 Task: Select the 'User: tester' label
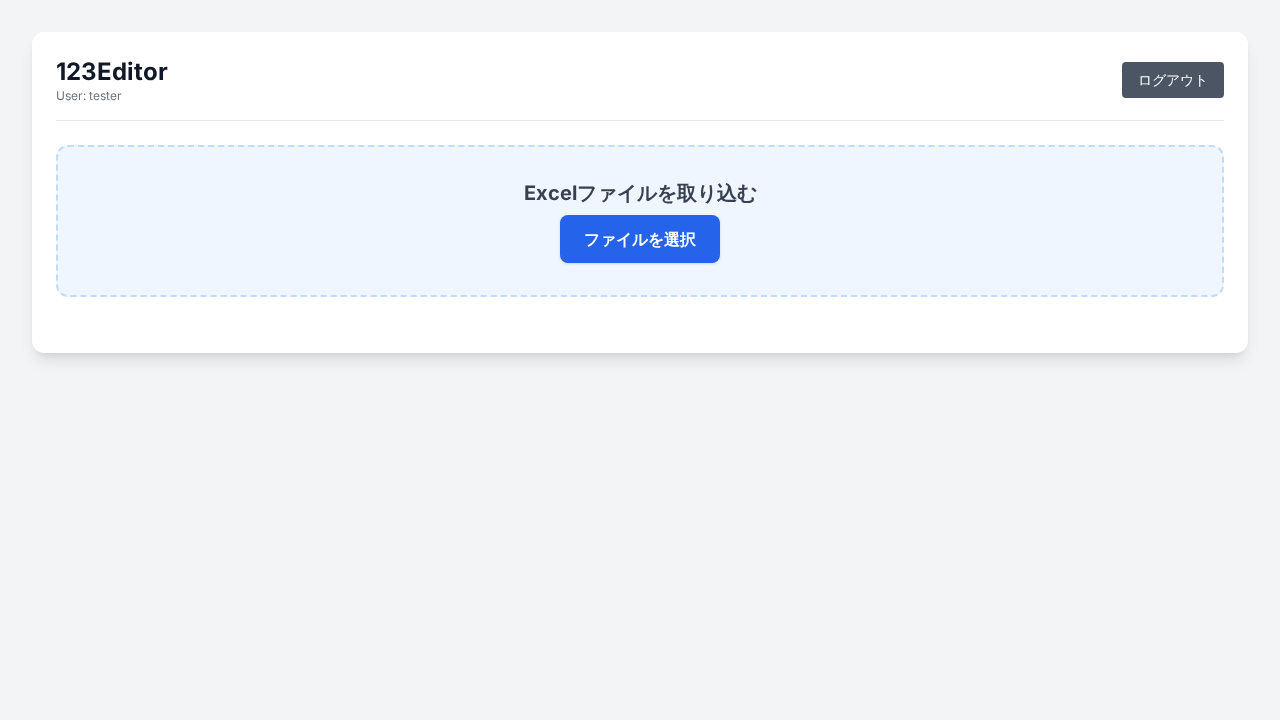coord(89,96)
